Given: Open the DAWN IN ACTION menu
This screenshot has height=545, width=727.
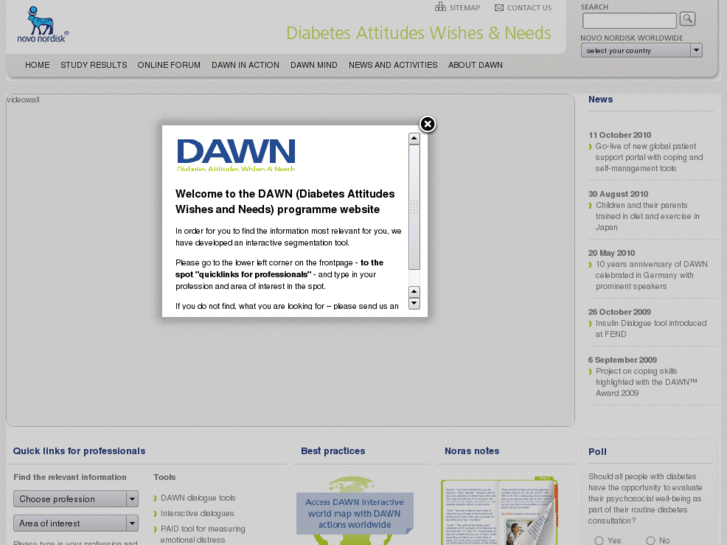Looking at the screenshot, I should click(x=245, y=65).
